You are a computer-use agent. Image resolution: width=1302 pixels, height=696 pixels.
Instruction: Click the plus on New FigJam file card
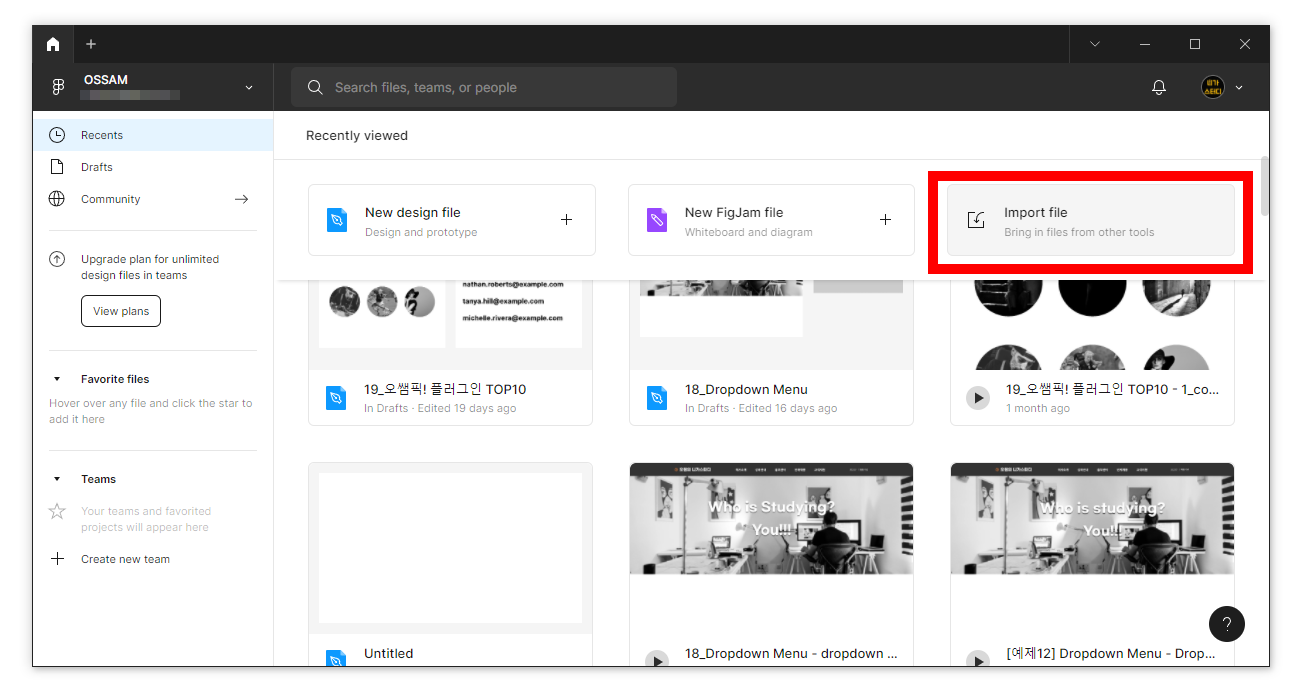click(885, 220)
